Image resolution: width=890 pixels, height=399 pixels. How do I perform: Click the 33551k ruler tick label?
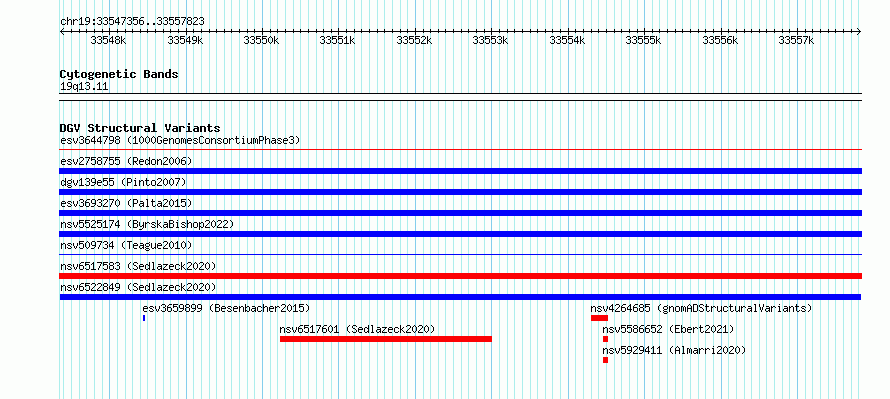tap(338, 41)
